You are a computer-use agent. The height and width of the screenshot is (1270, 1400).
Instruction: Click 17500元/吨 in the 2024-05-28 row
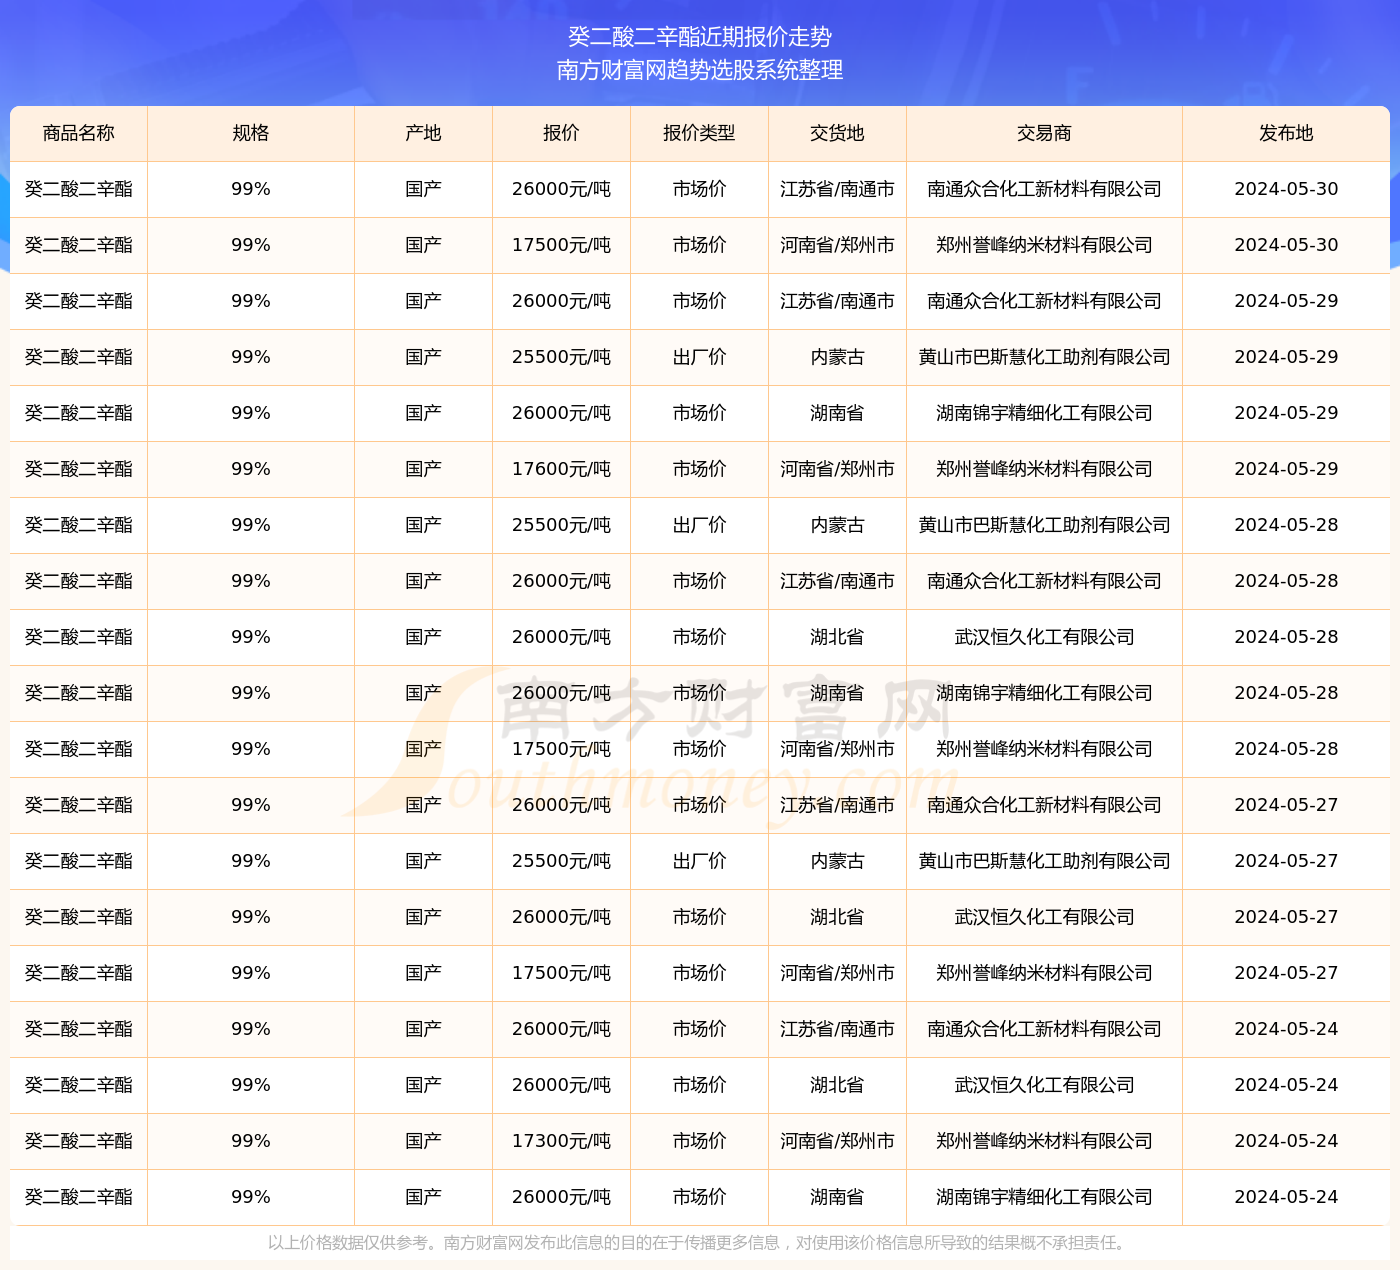click(561, 749)
